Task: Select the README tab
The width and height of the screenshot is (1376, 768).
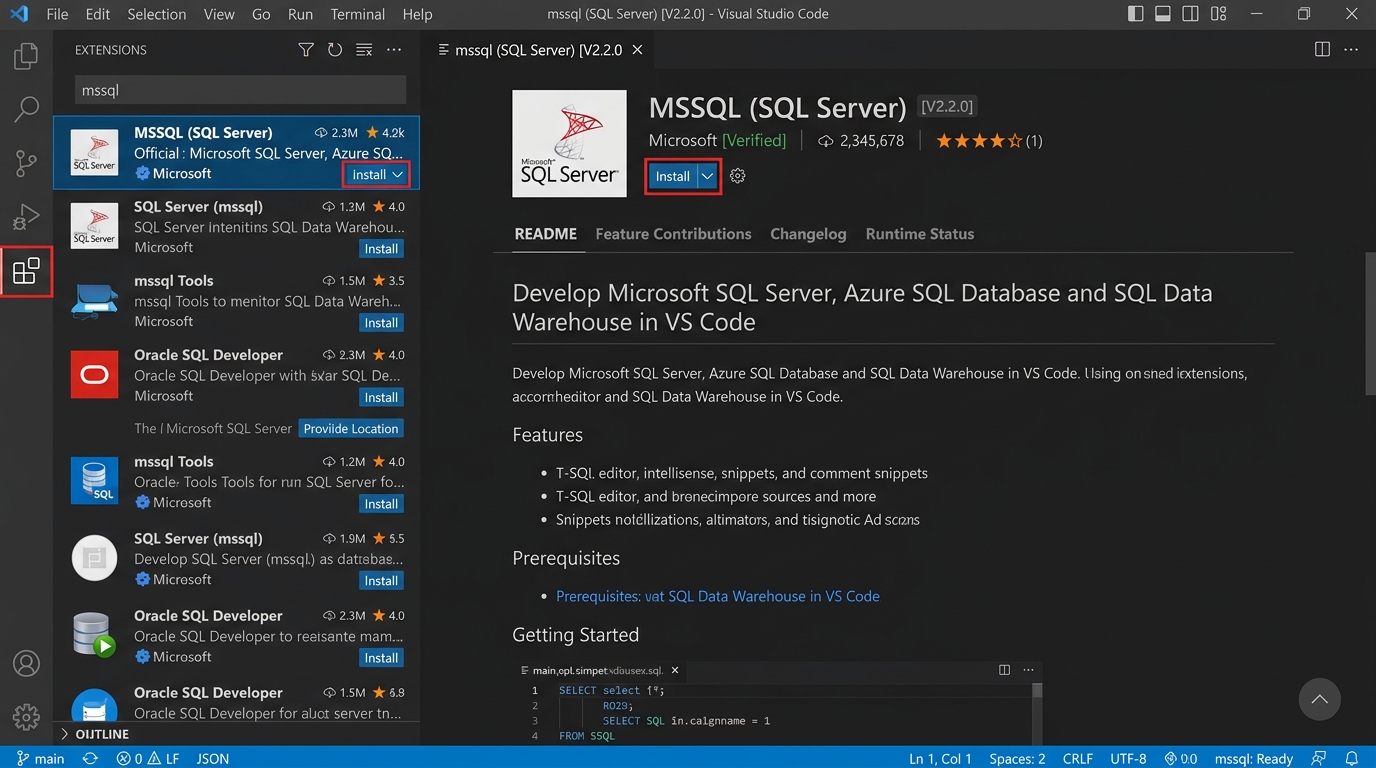Action: tap(545, 234)
